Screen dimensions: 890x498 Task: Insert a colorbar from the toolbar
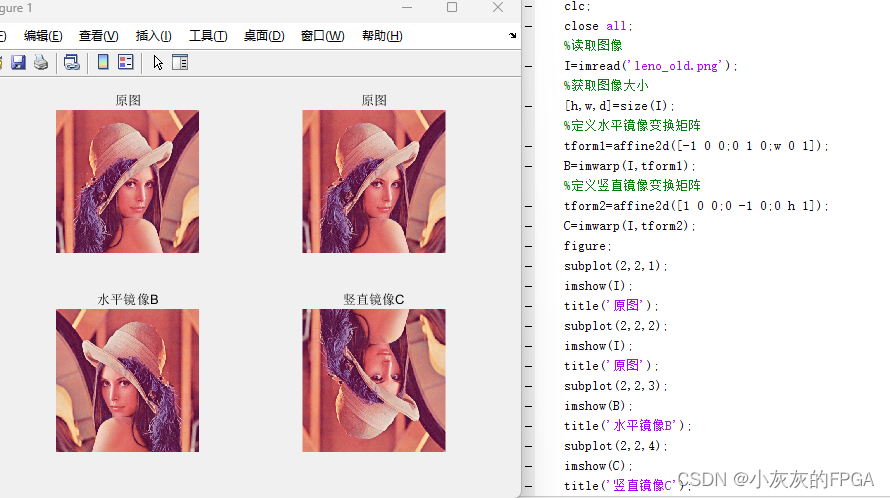click(103, 62)
